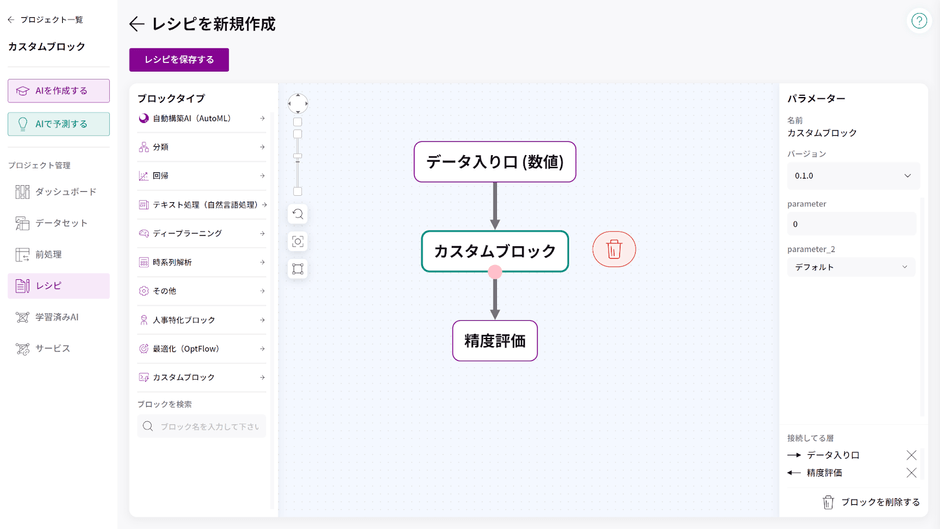The image size is (940, 529).
Task: Open the バージョン dropdown showing 0.1.0
Action: tap(852, 176)
